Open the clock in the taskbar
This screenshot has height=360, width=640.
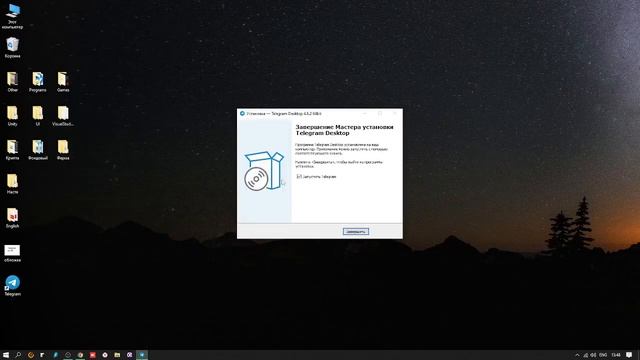(x=616, y=355)
